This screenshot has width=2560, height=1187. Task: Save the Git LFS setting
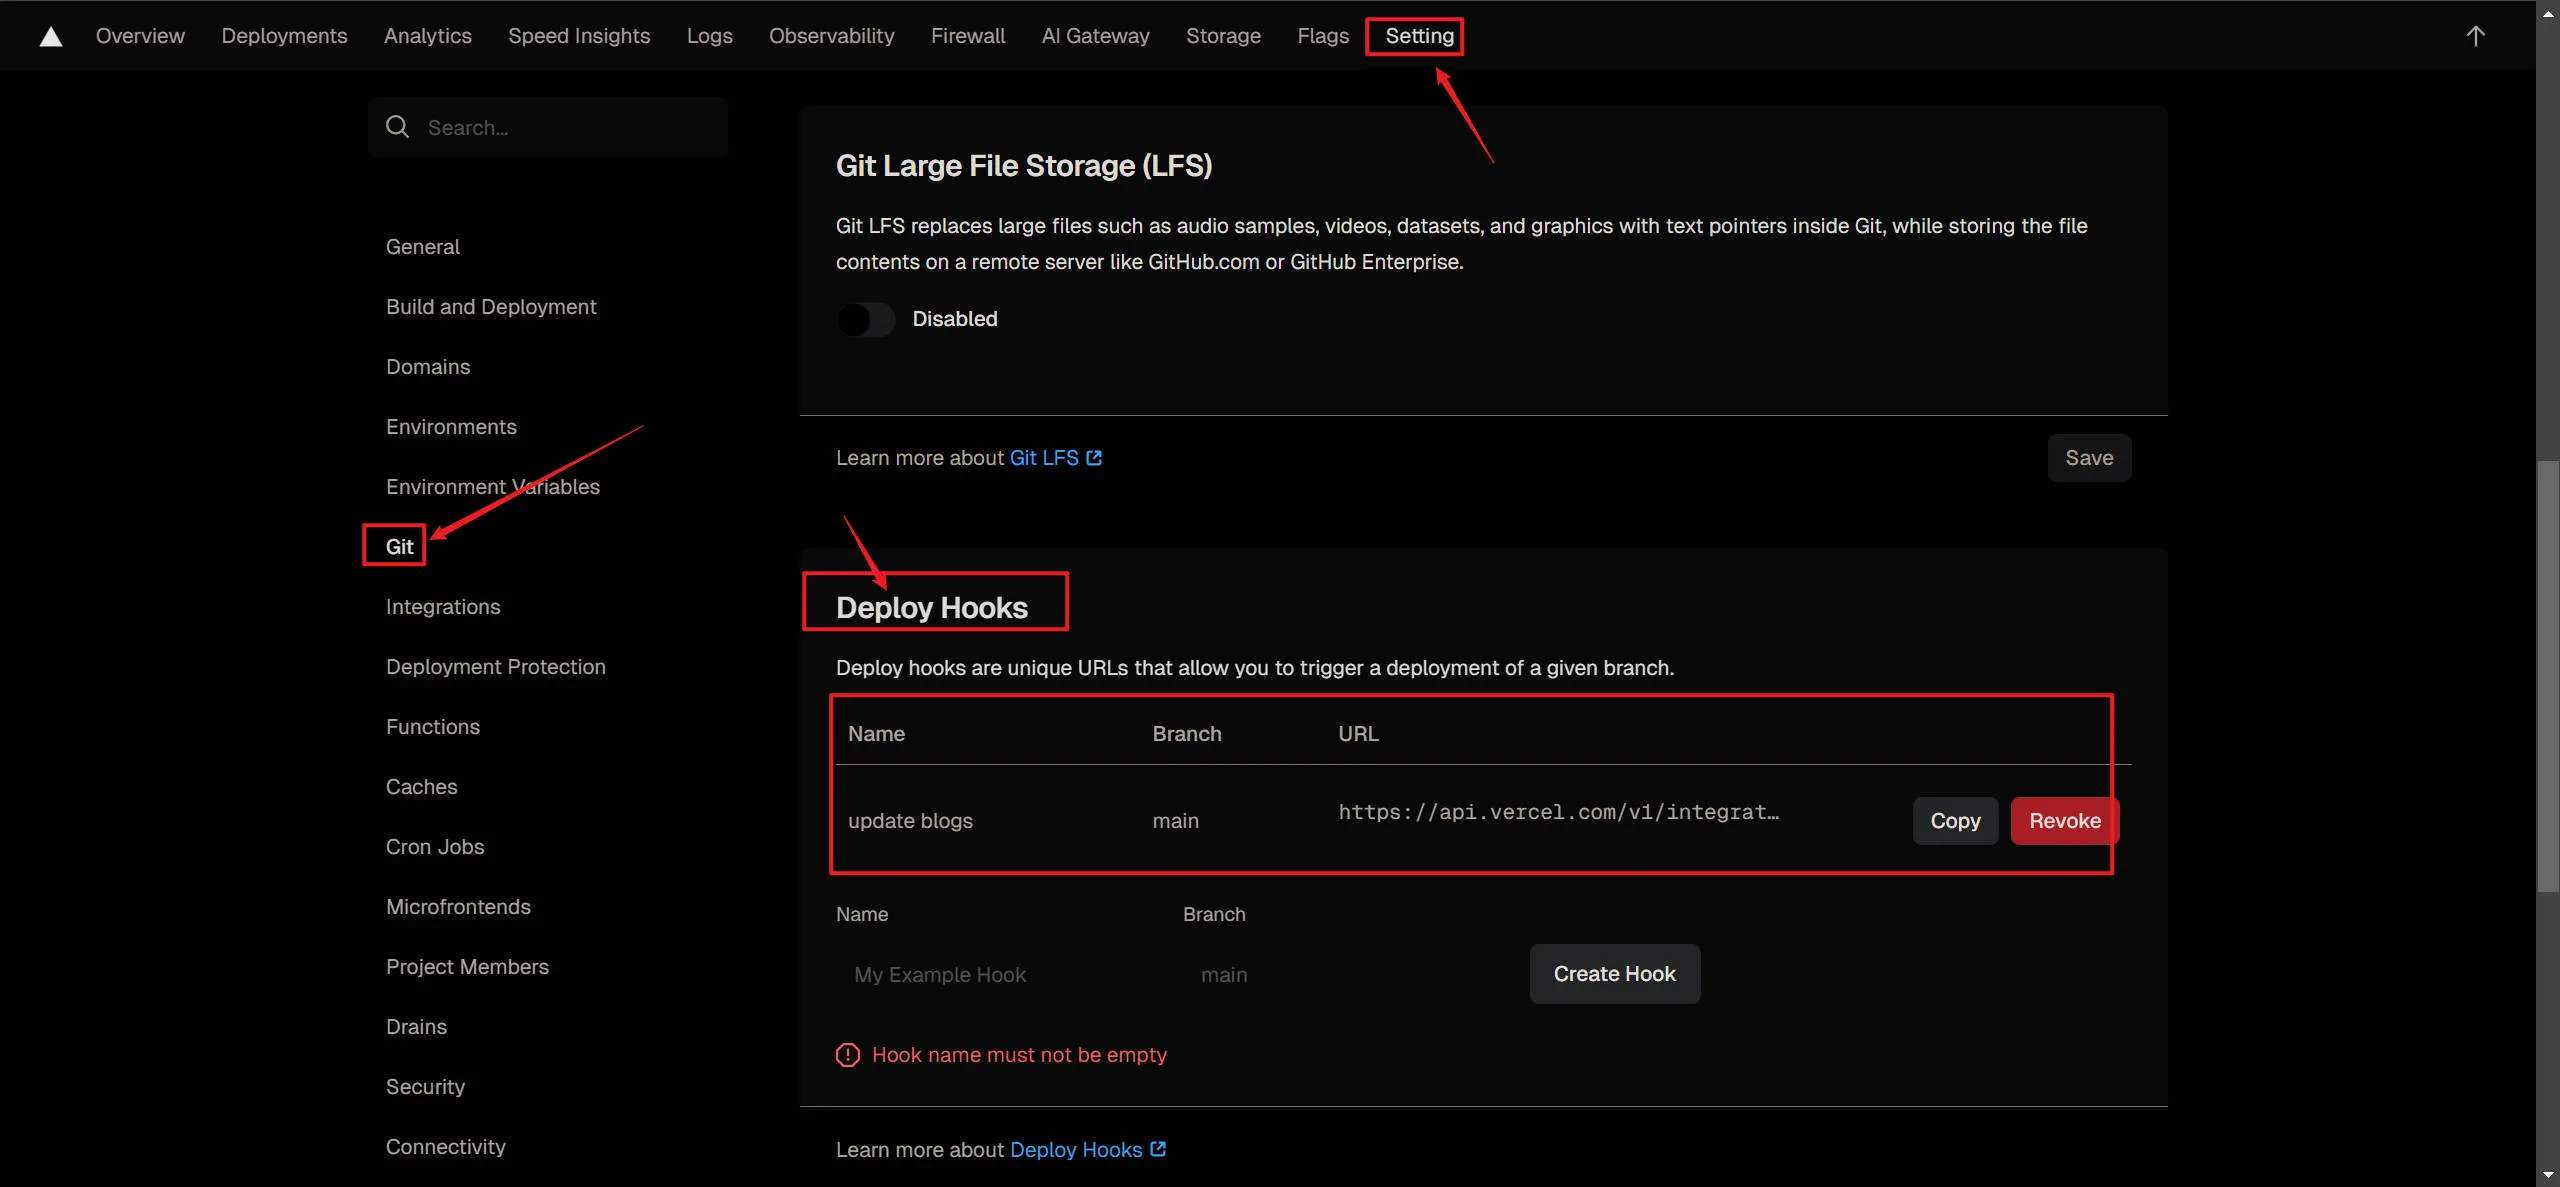tap(2088, 458)
